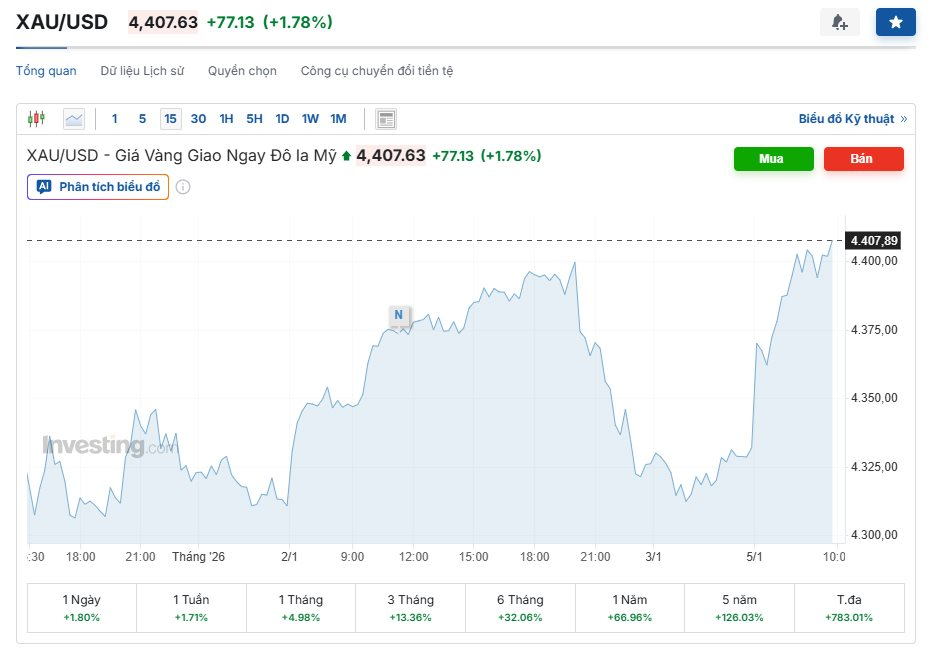Open the Tổng quan tab
The width and height of the screenshot is (937, 647).
[x=46, y=71]
